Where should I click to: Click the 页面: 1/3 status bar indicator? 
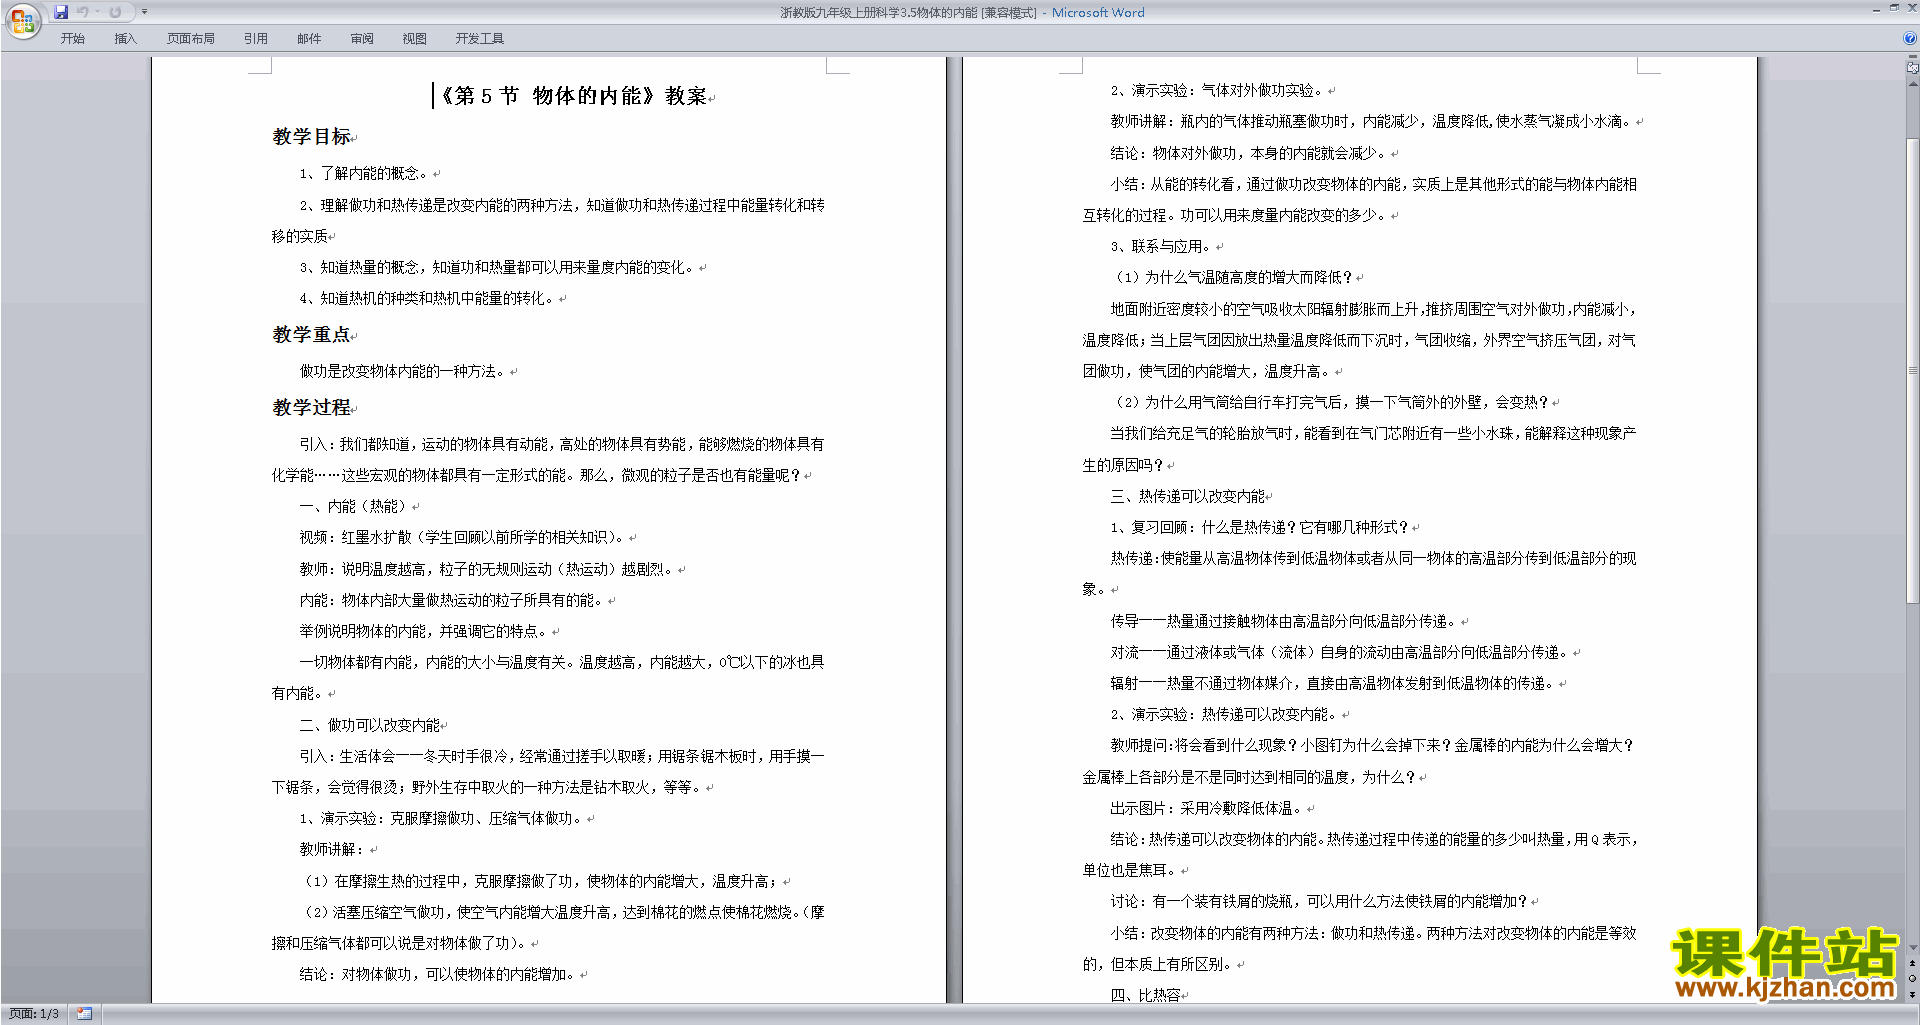34,1014
